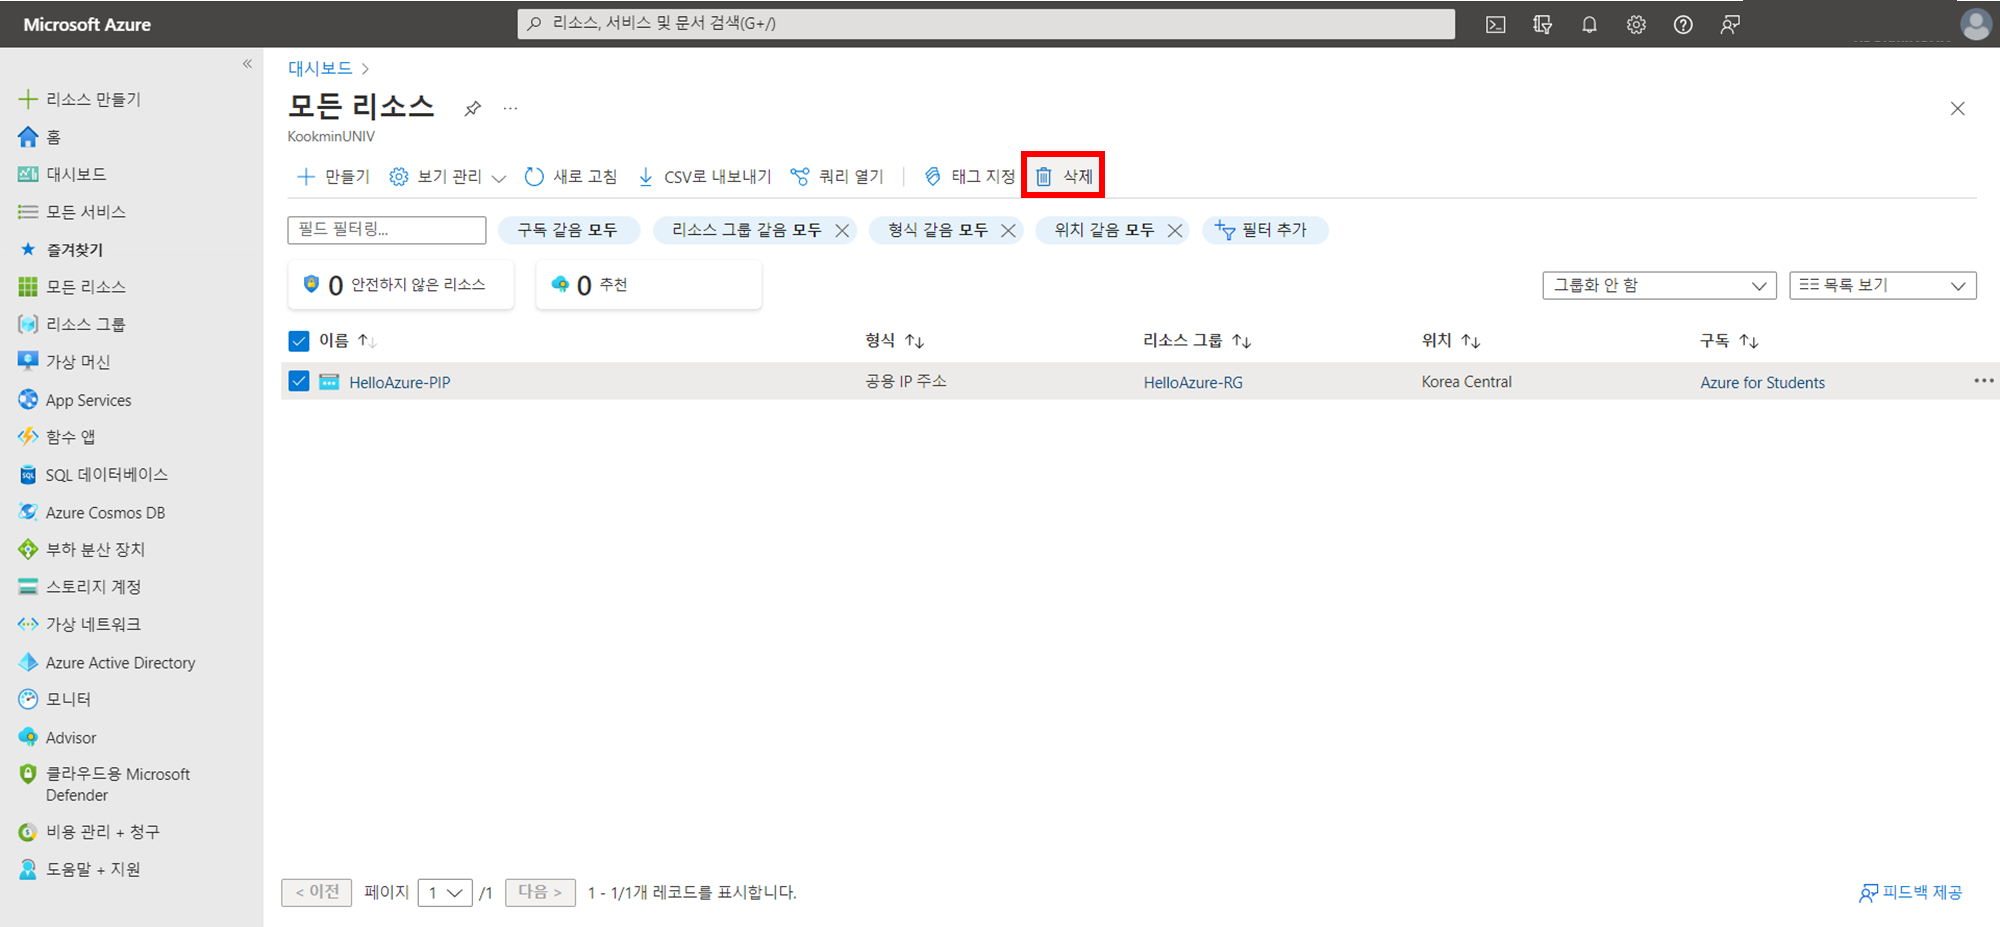Open the notifications bell
This screenshot has height=927, width=2000.
click(x=1589, y=25)
